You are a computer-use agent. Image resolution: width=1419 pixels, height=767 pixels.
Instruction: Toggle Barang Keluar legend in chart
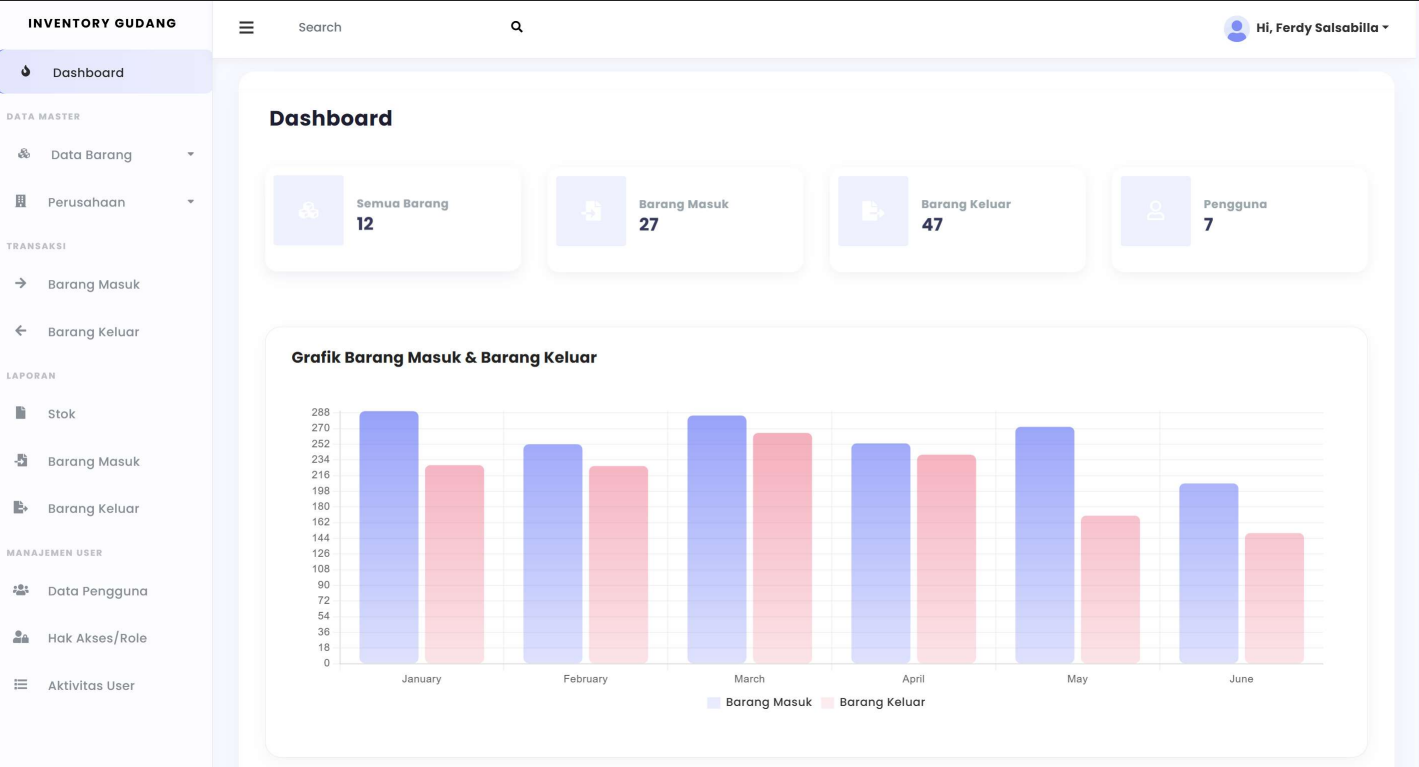[x=873, y=702]
